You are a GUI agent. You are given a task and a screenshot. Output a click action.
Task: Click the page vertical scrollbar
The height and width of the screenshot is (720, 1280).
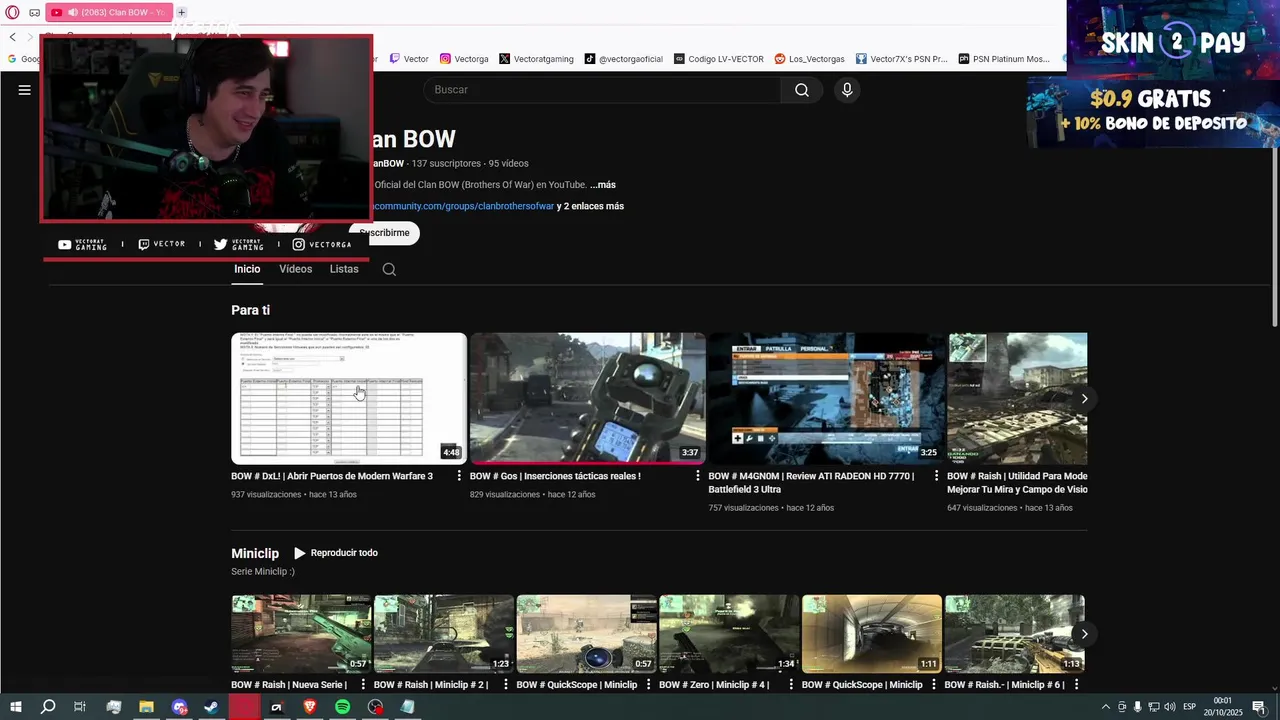click(x=1274, y=237)
